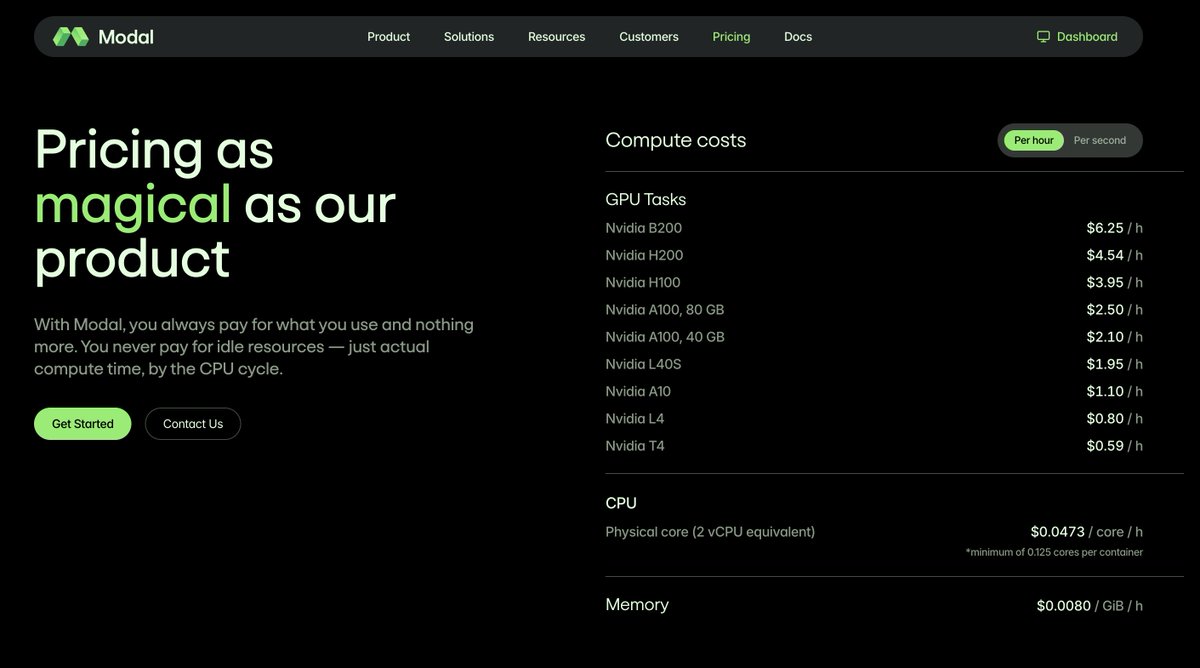Select the Nvidia A100, 80 GB label

click(x=665, y=310)
